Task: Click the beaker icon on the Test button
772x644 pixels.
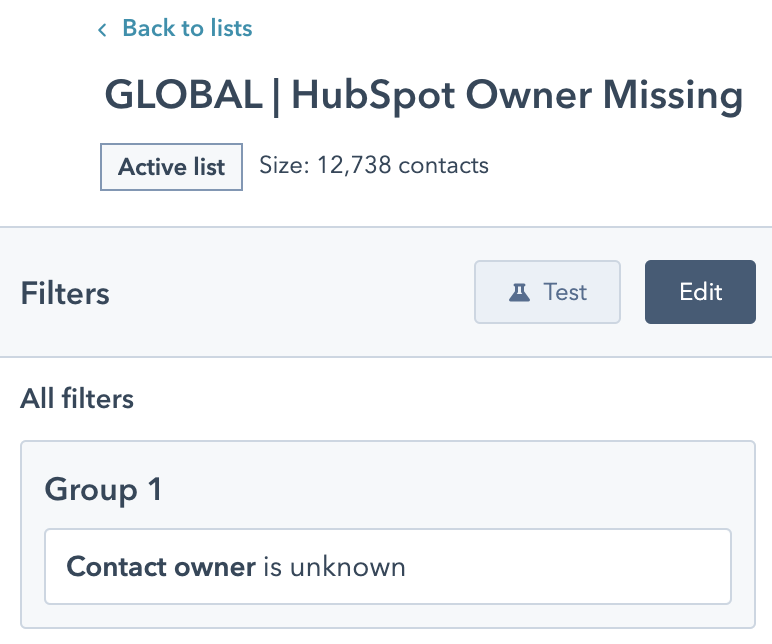Action: coord(519,292)
